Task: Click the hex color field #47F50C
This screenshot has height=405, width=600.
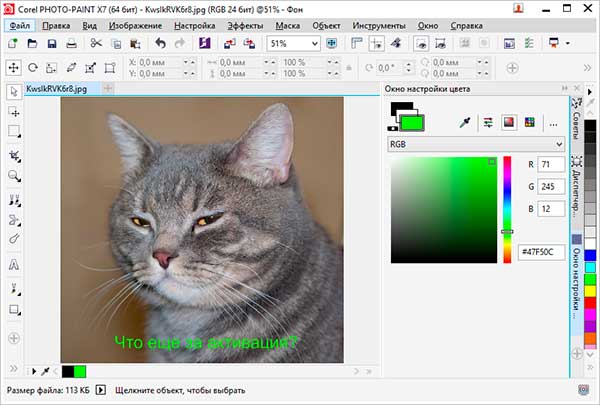Action: point(542,253)
